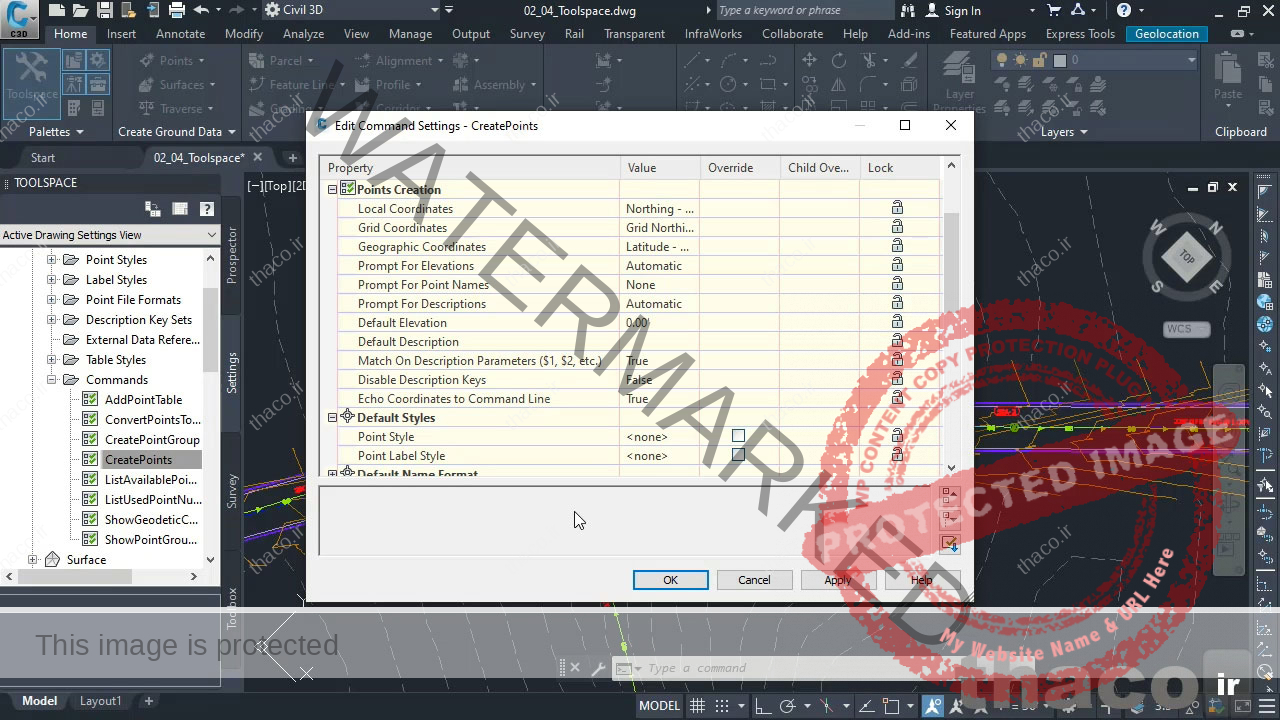
Task: Open the Active Drawing Settings View dropdown
Action: [x=110, y=235]
